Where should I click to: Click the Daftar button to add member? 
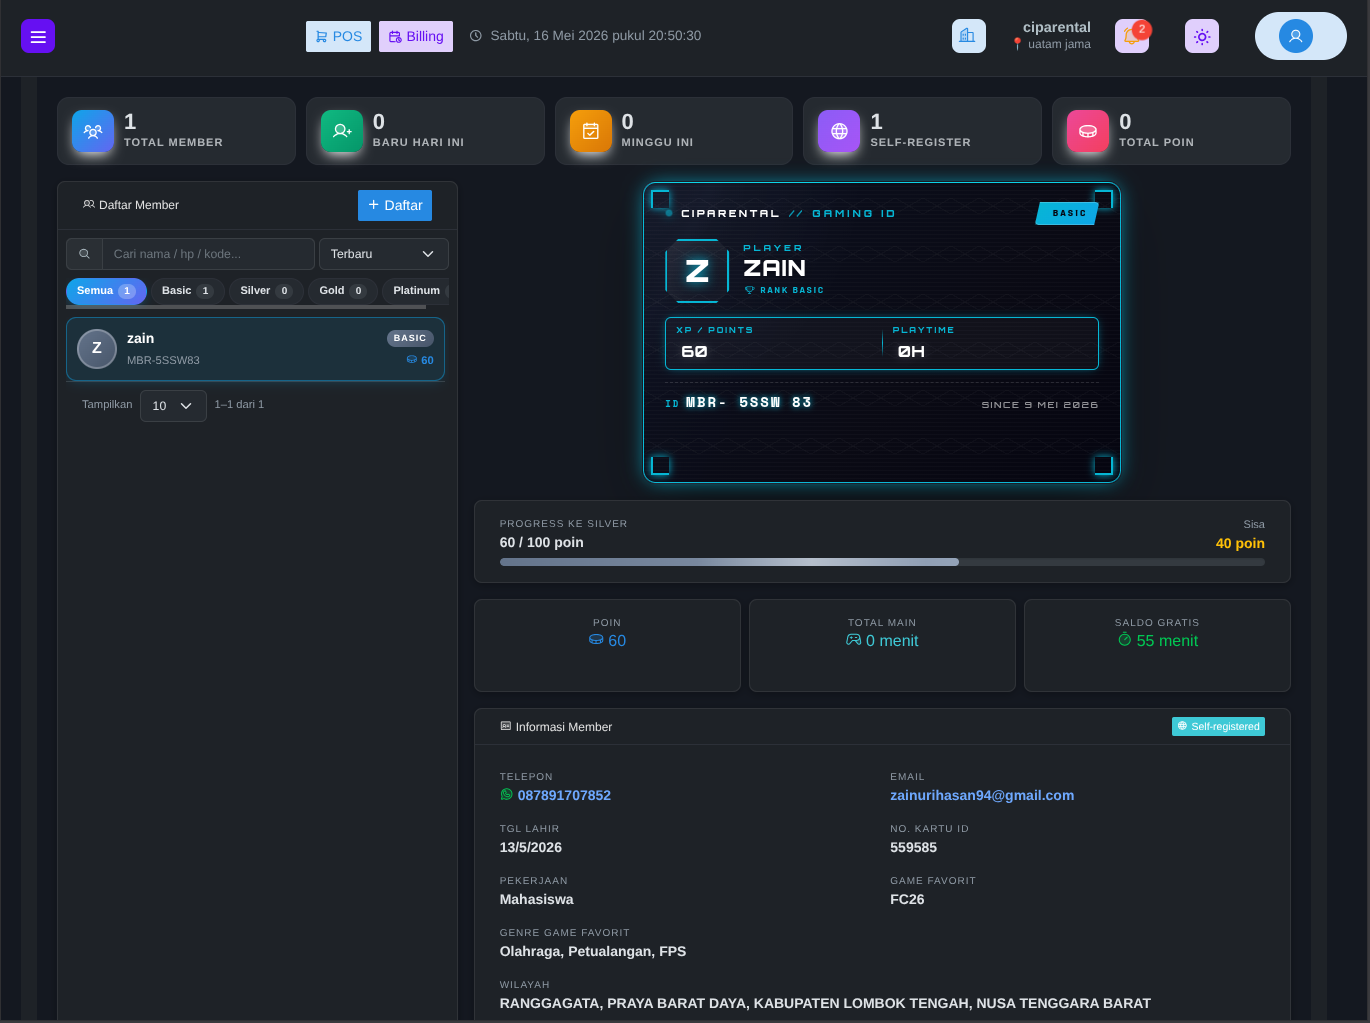tap(395, 205)
